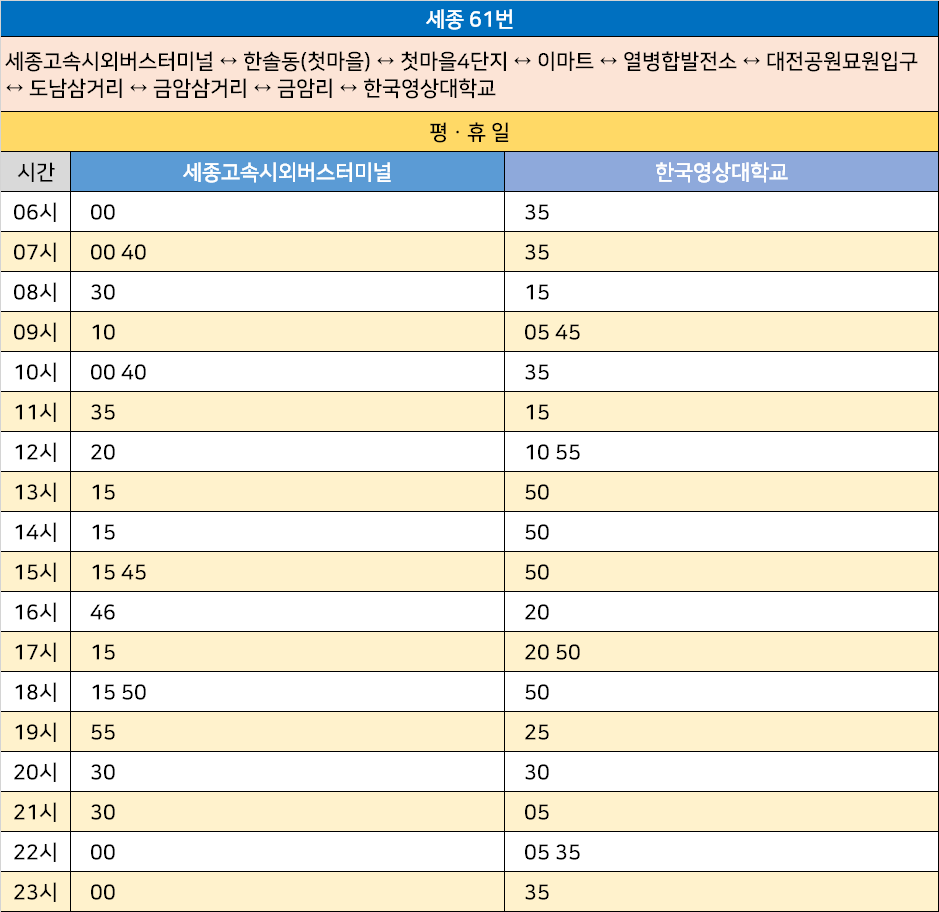Select the 평 · 휴일 schedule header
The height and width of the screenshot is (912, 939).
[x=470, y=132]
